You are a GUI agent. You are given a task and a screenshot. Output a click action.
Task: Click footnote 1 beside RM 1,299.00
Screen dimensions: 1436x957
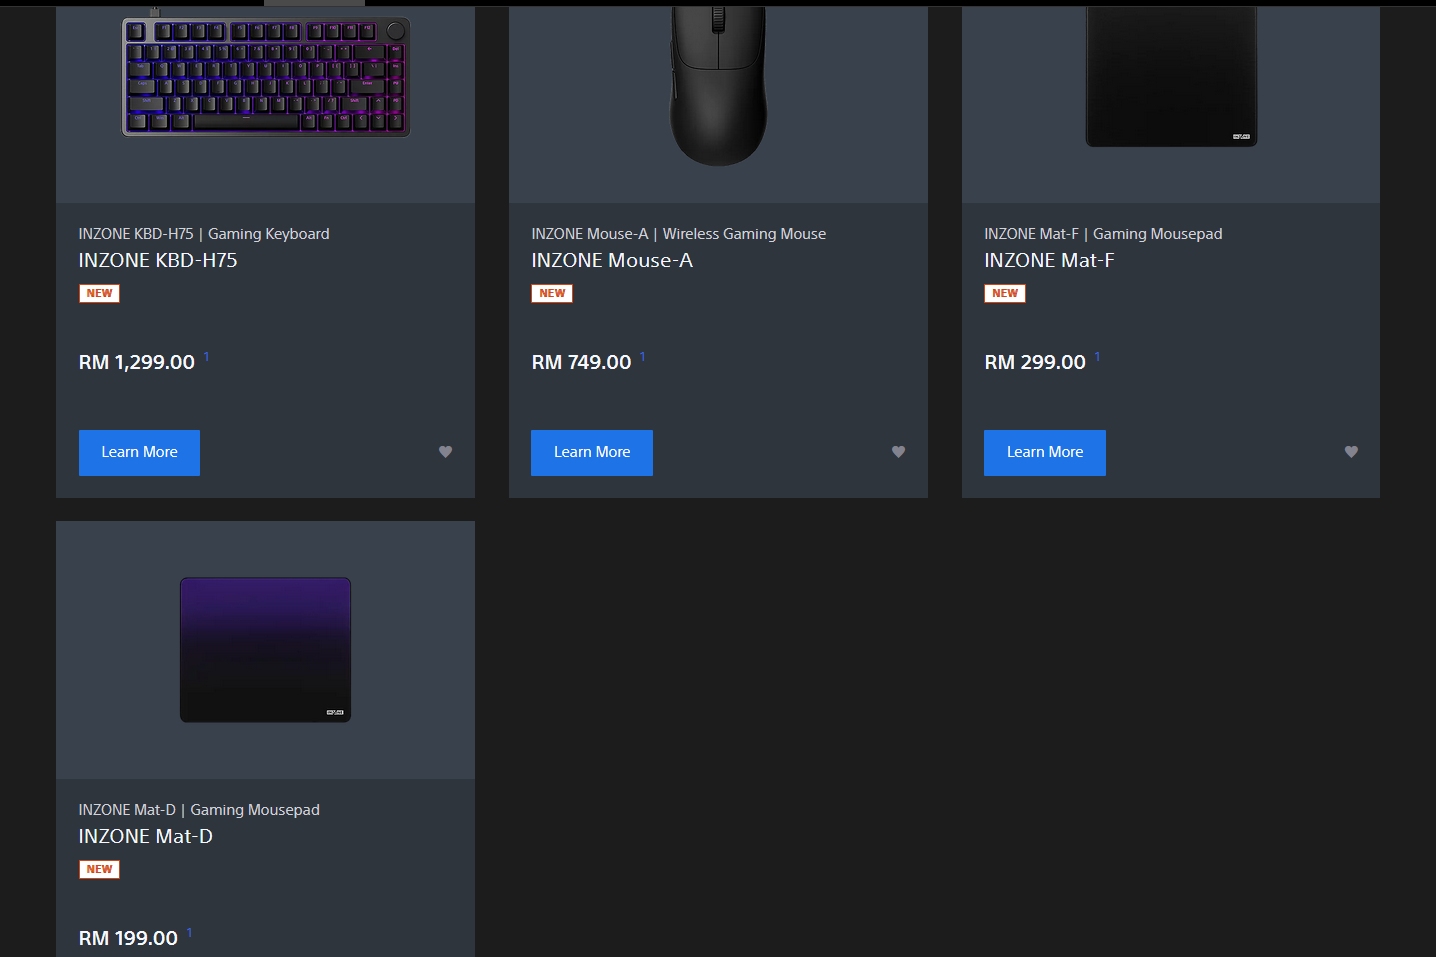206,356
